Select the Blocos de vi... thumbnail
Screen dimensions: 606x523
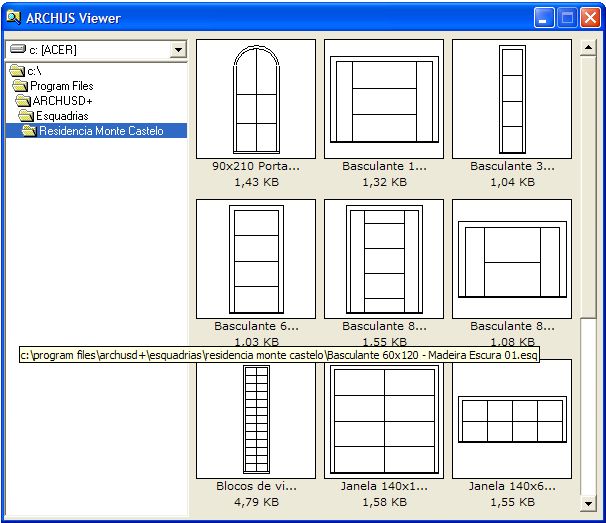click(x=256, y=419)
